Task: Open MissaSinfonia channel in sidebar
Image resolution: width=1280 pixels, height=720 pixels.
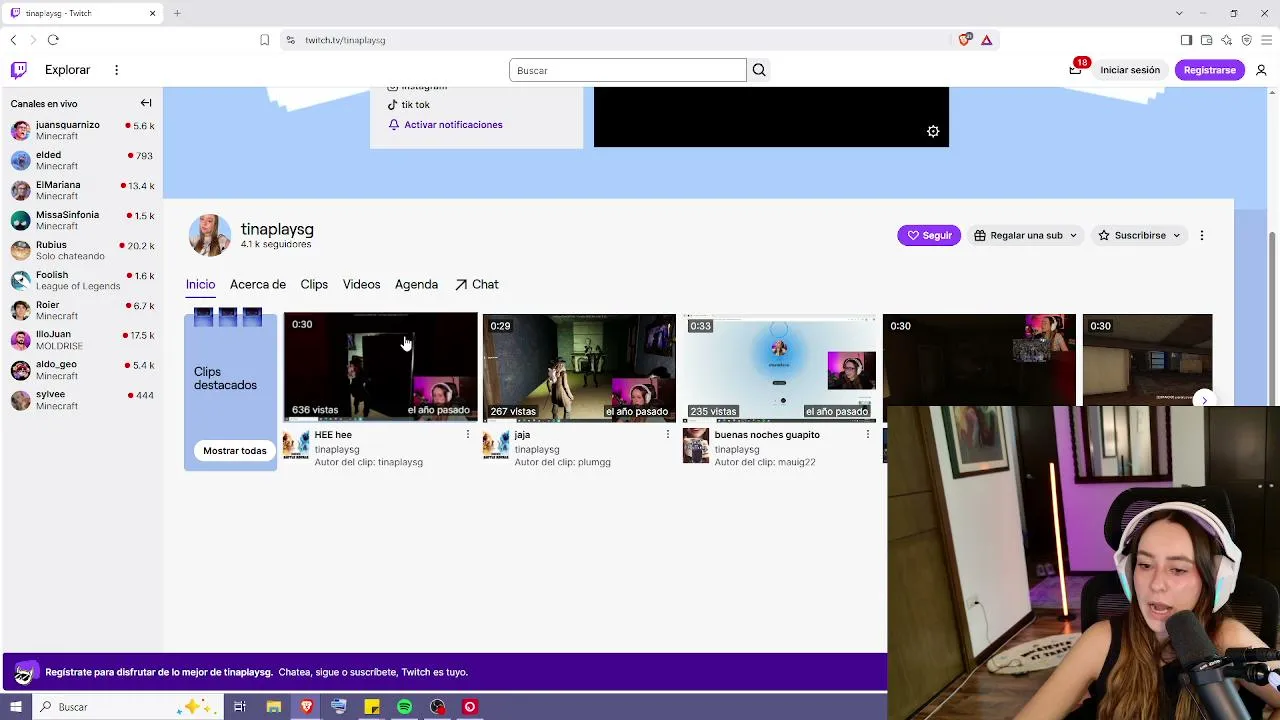Action: (x=82, y=220)
